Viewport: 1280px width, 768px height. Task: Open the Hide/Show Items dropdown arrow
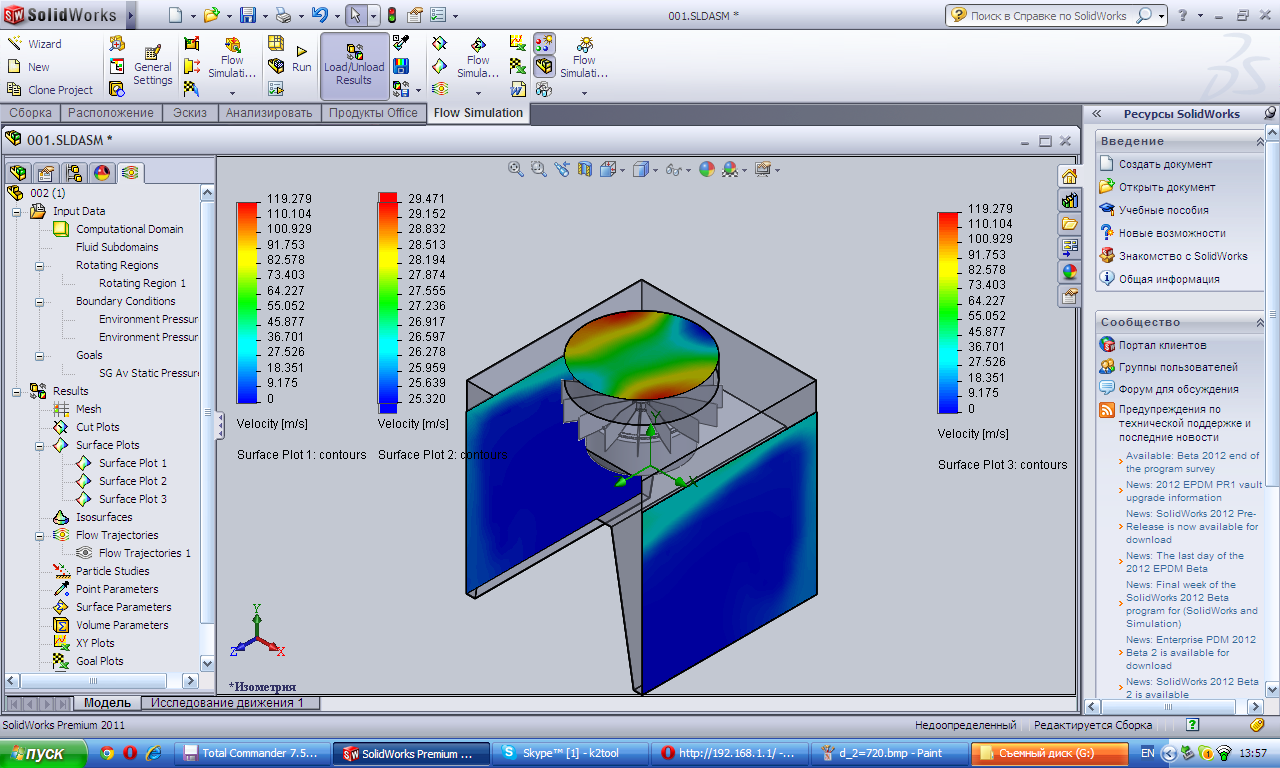(689, 171)
